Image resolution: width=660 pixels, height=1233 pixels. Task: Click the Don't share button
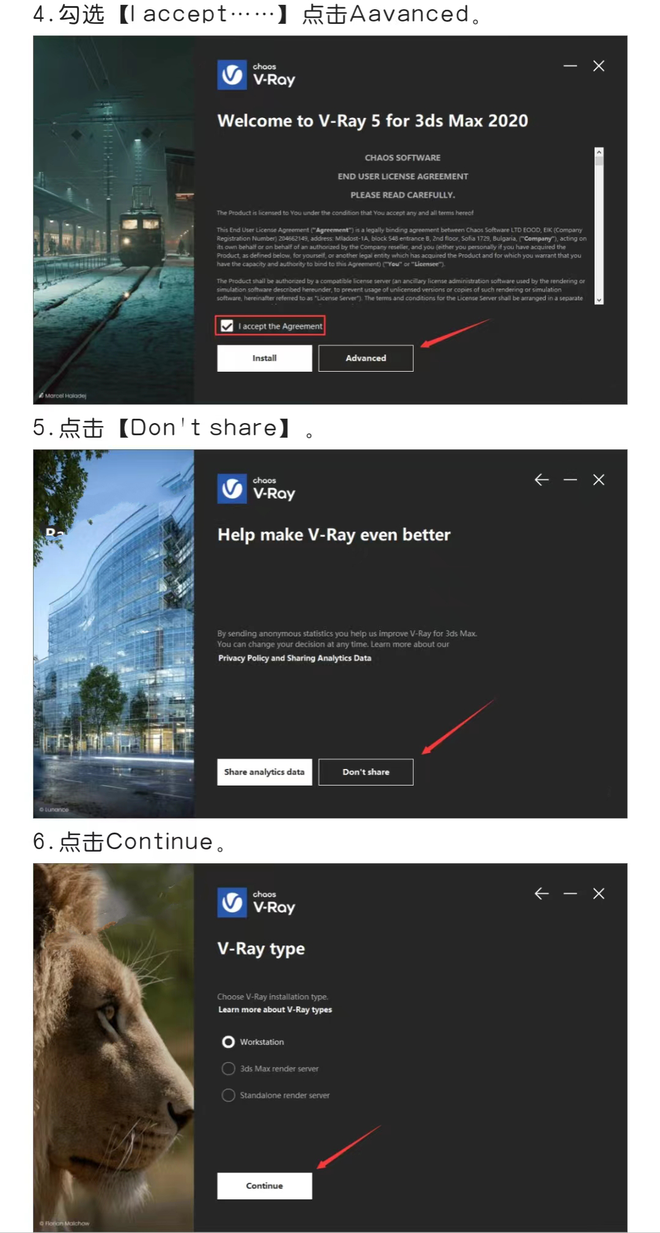[x=366, y=772]
